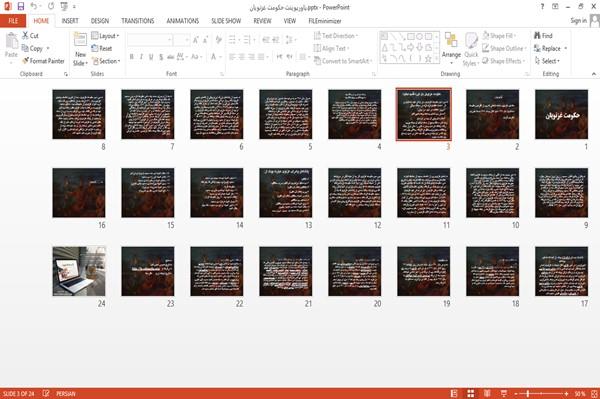
Task: Click the Reset slide button
Action: [x=102, y=48]
